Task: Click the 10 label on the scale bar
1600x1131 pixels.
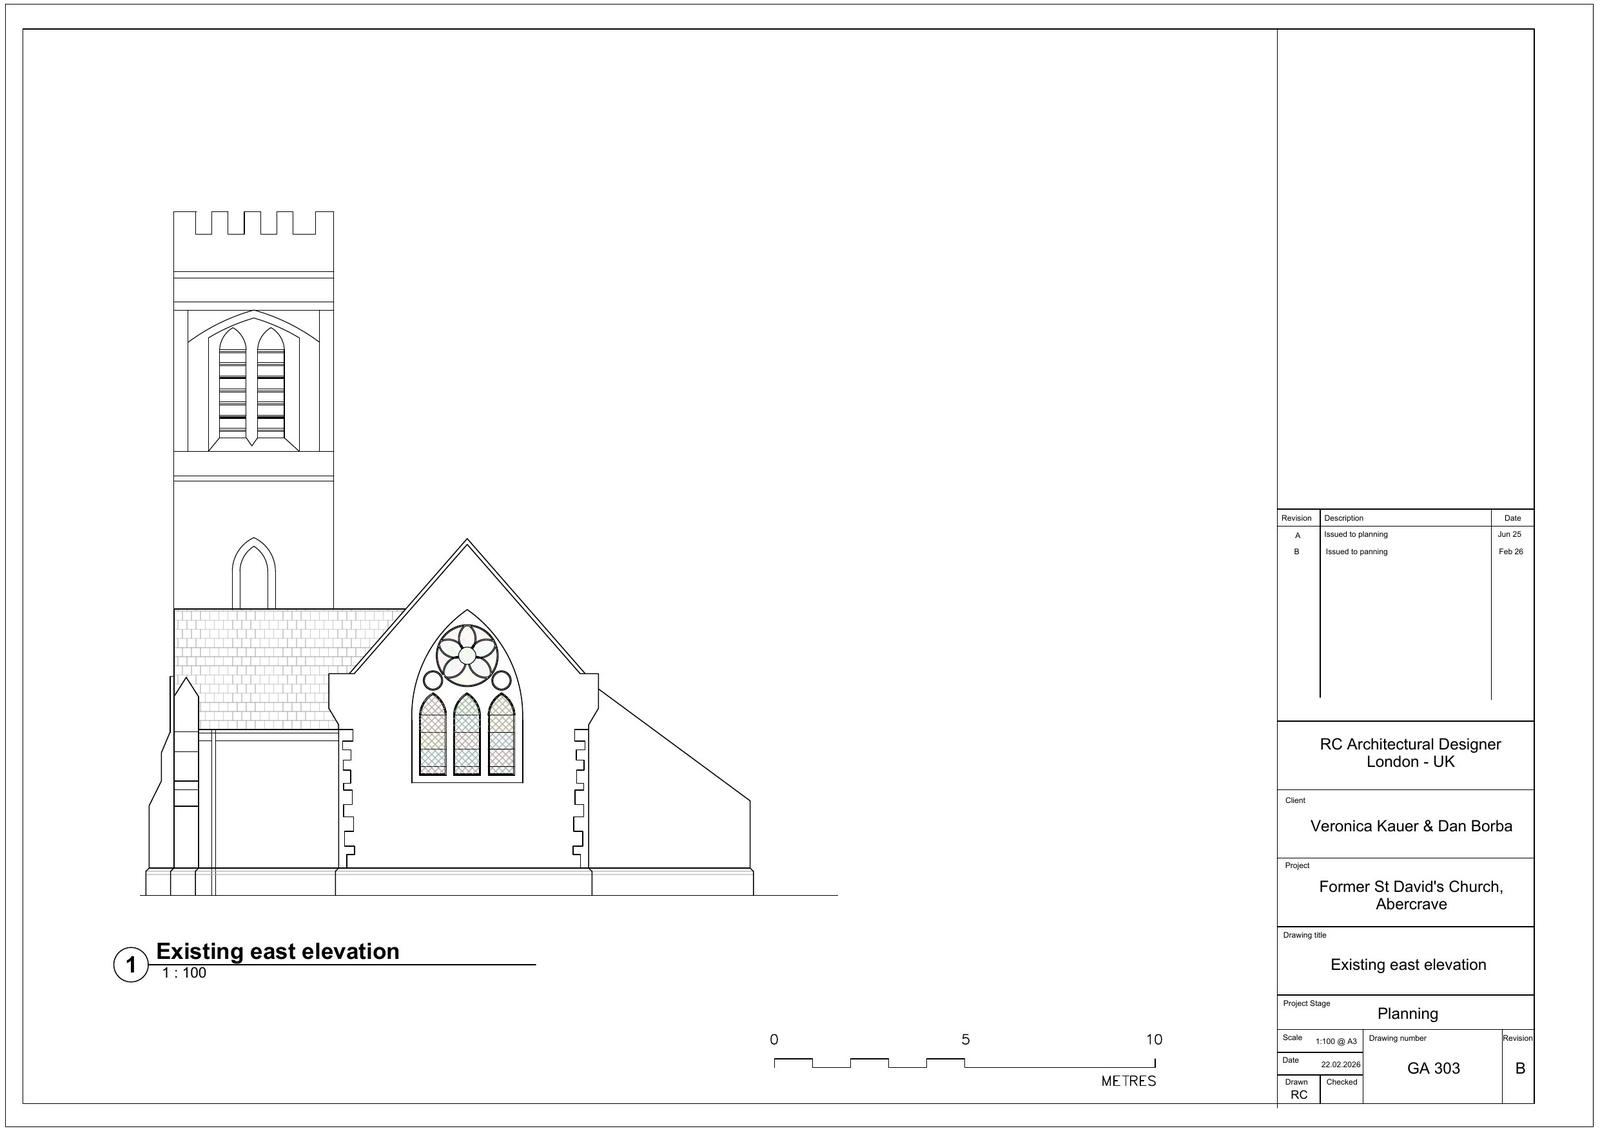Action: (x=1154, y=1040)
